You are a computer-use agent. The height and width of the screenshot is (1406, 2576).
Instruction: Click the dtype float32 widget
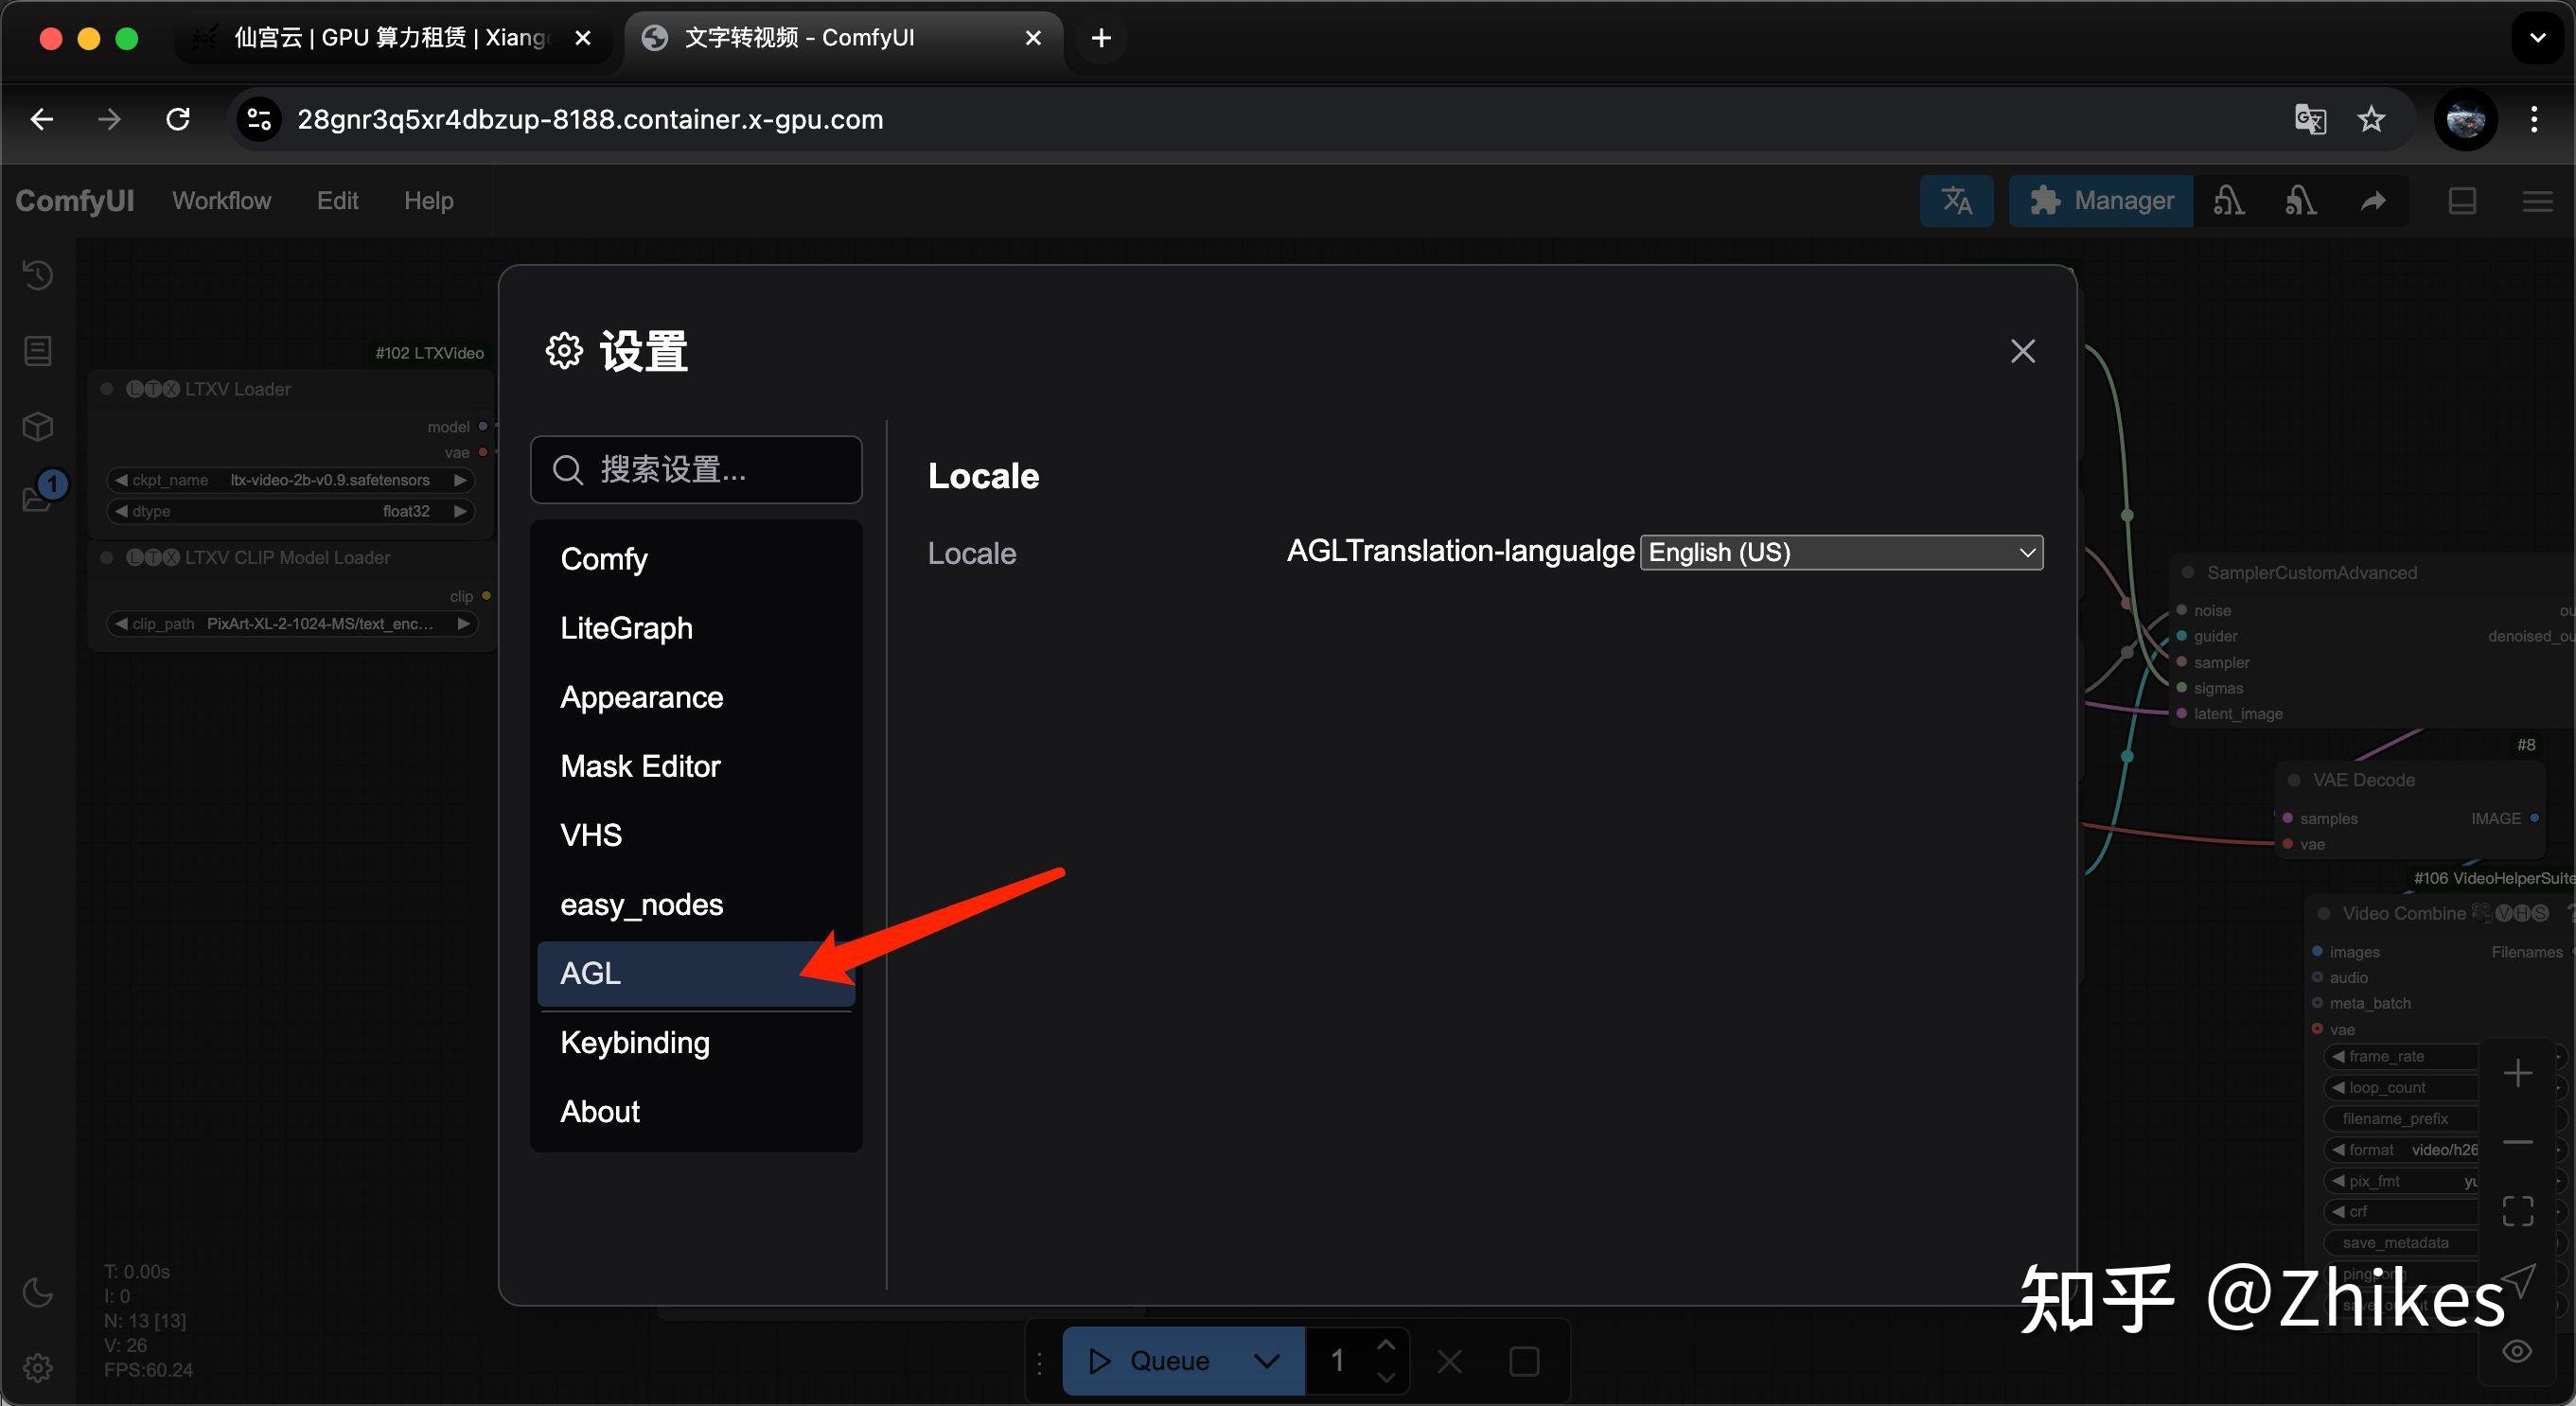click(290, 511)
